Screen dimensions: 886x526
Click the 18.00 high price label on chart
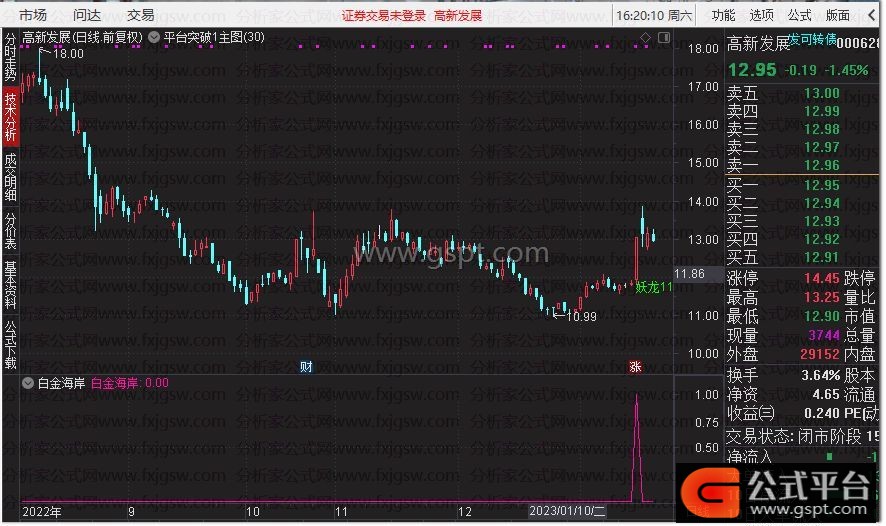68,54
